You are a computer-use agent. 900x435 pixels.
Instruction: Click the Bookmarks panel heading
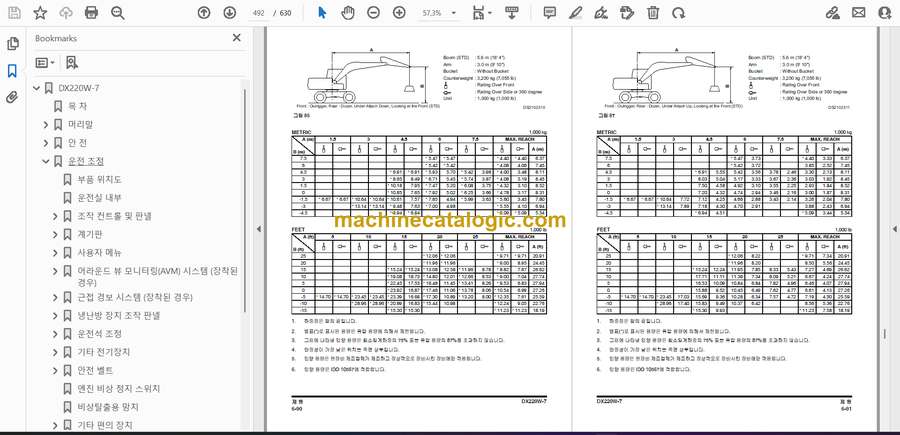(x=56, y=38)
